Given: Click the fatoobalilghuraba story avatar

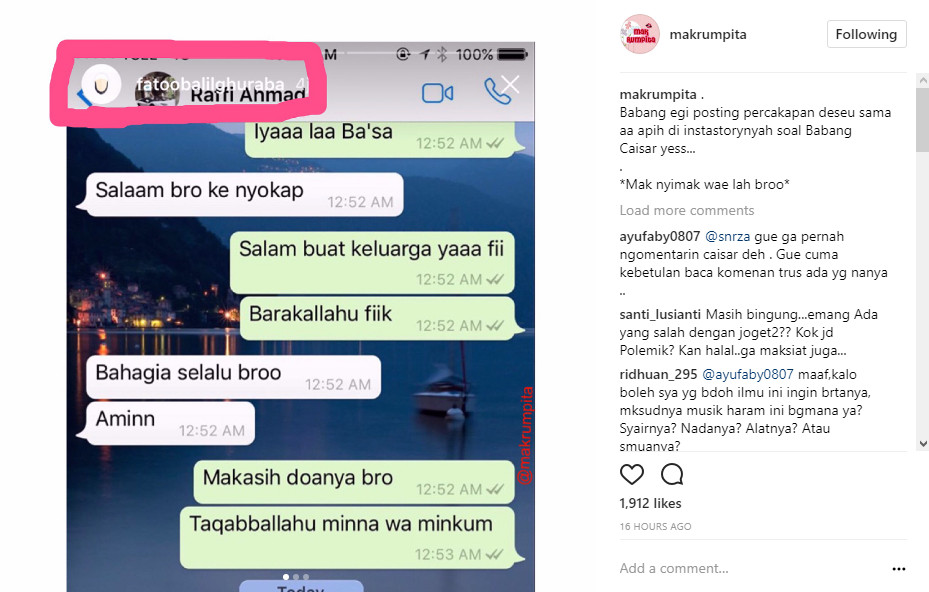Looking at the screenshot, I should [101, 85].
